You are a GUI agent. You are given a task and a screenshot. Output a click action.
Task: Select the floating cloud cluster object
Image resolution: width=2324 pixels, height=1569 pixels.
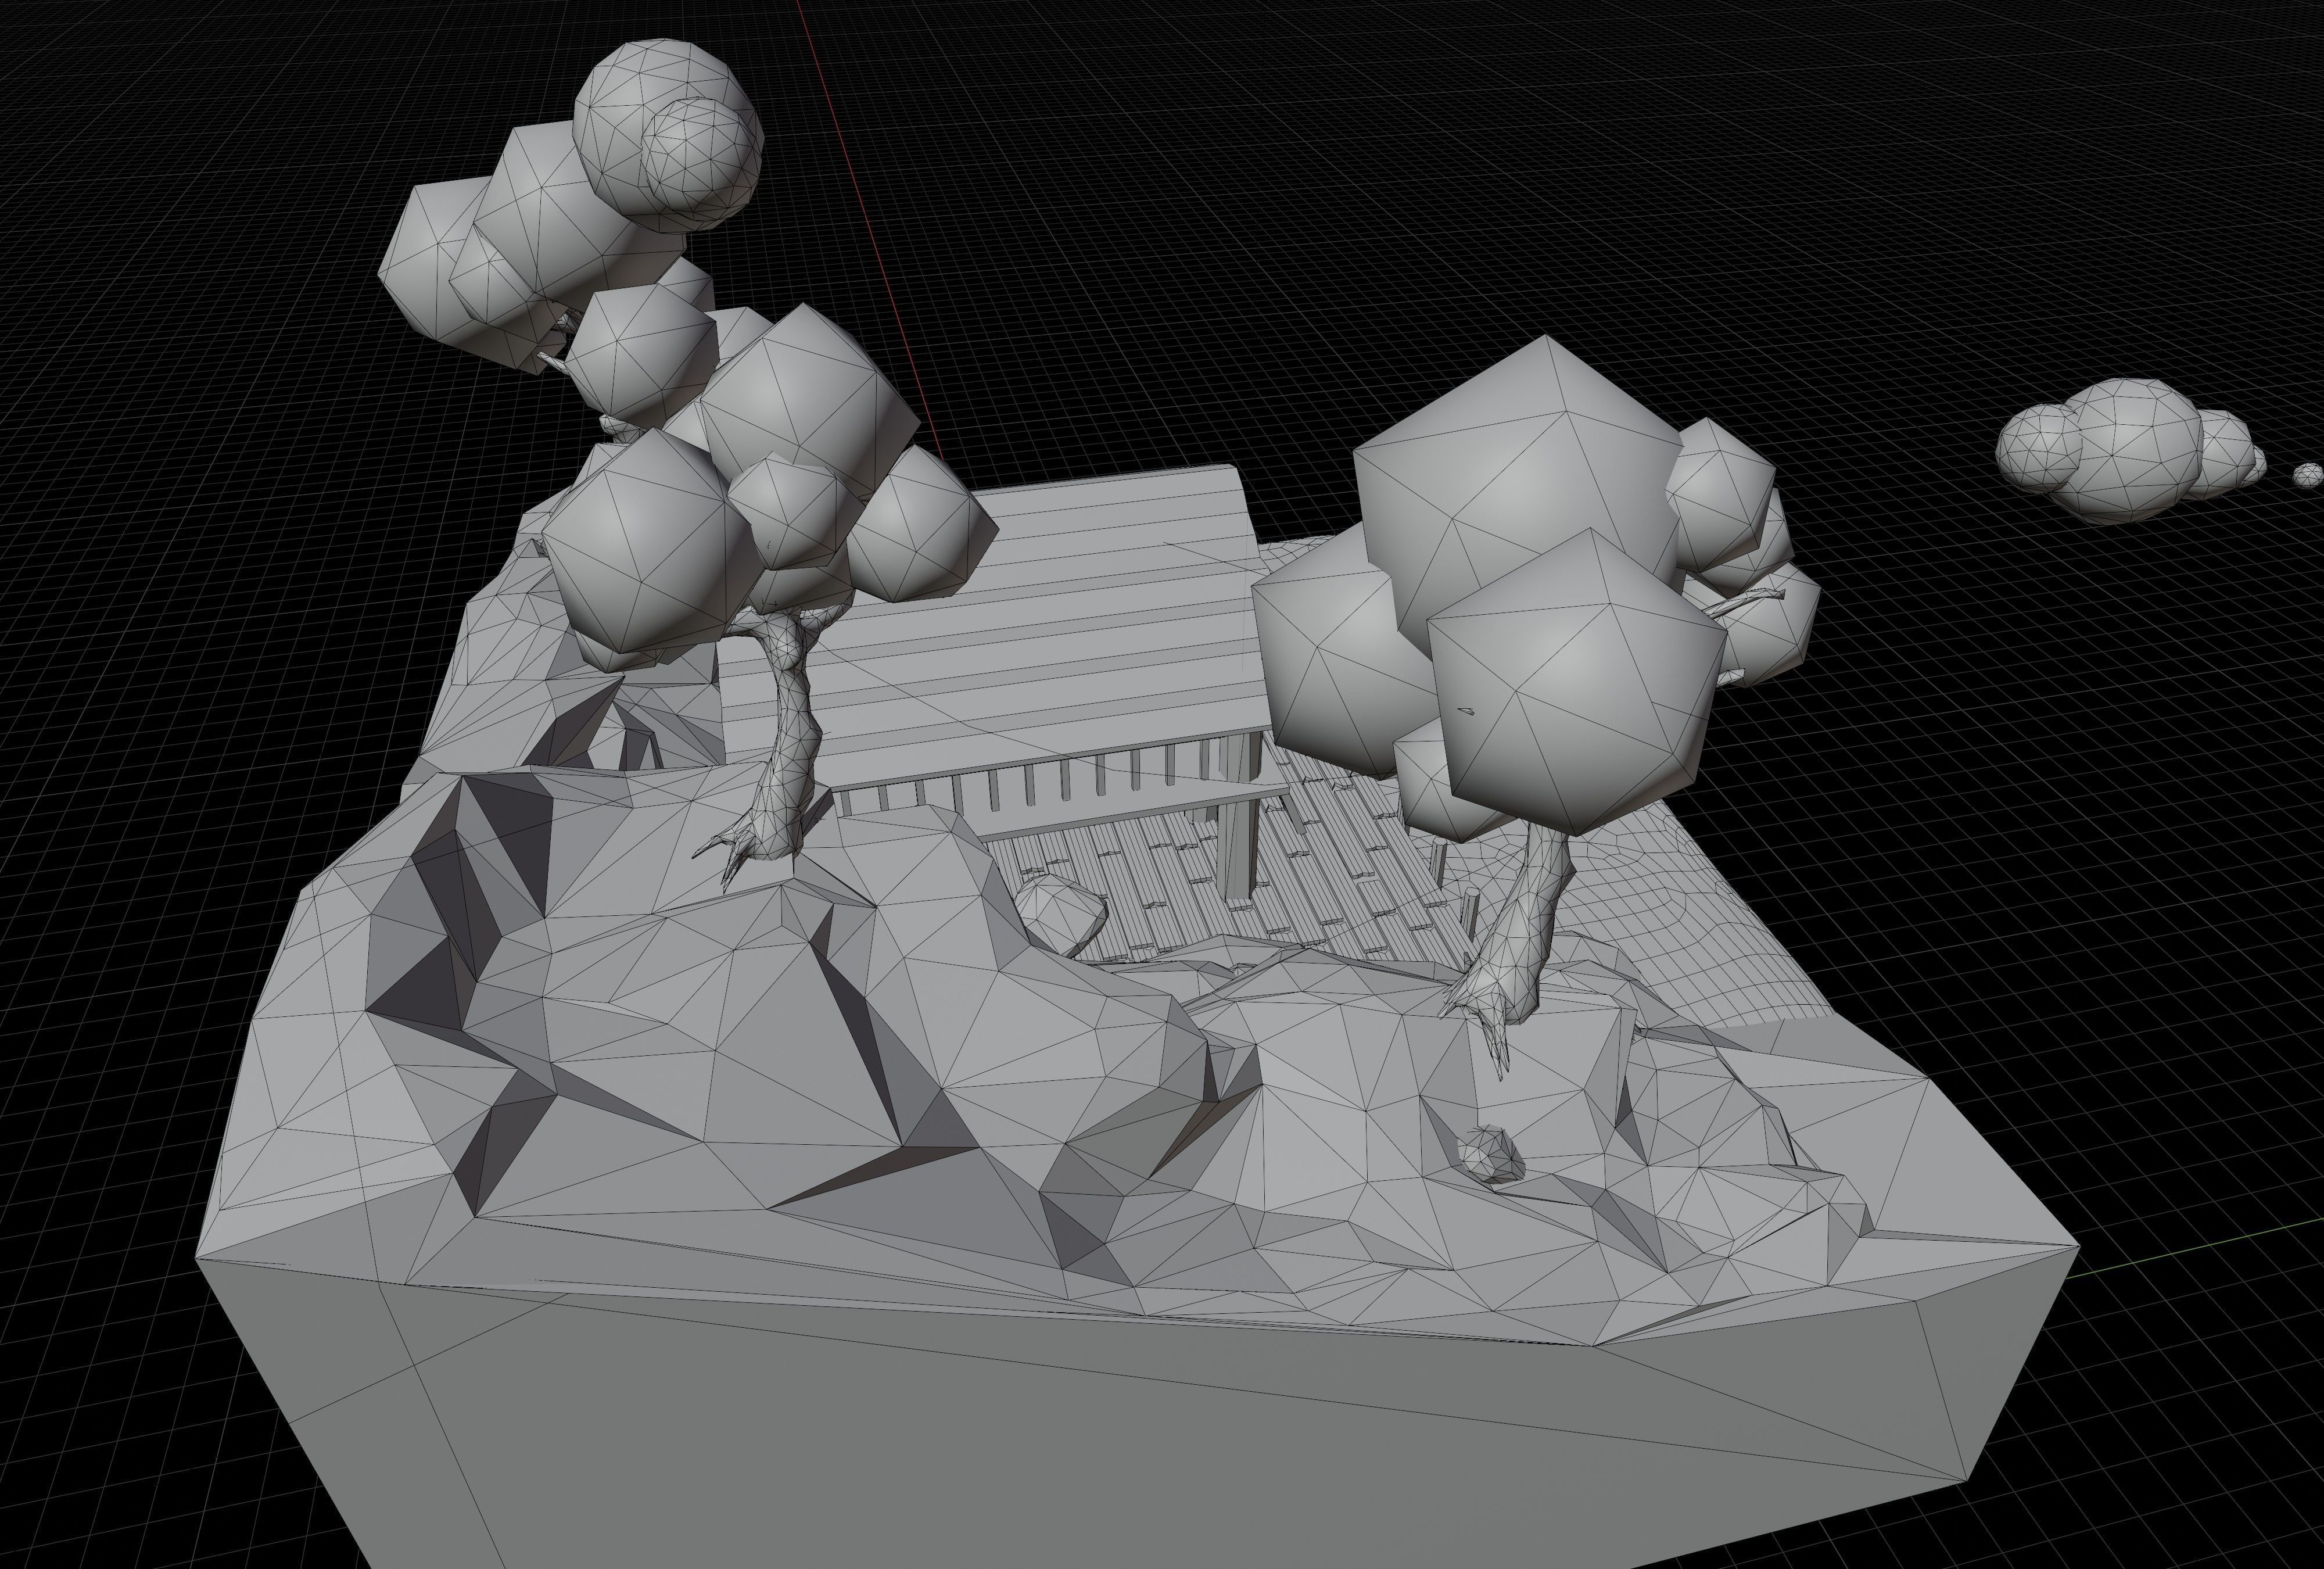[2130, 451]
